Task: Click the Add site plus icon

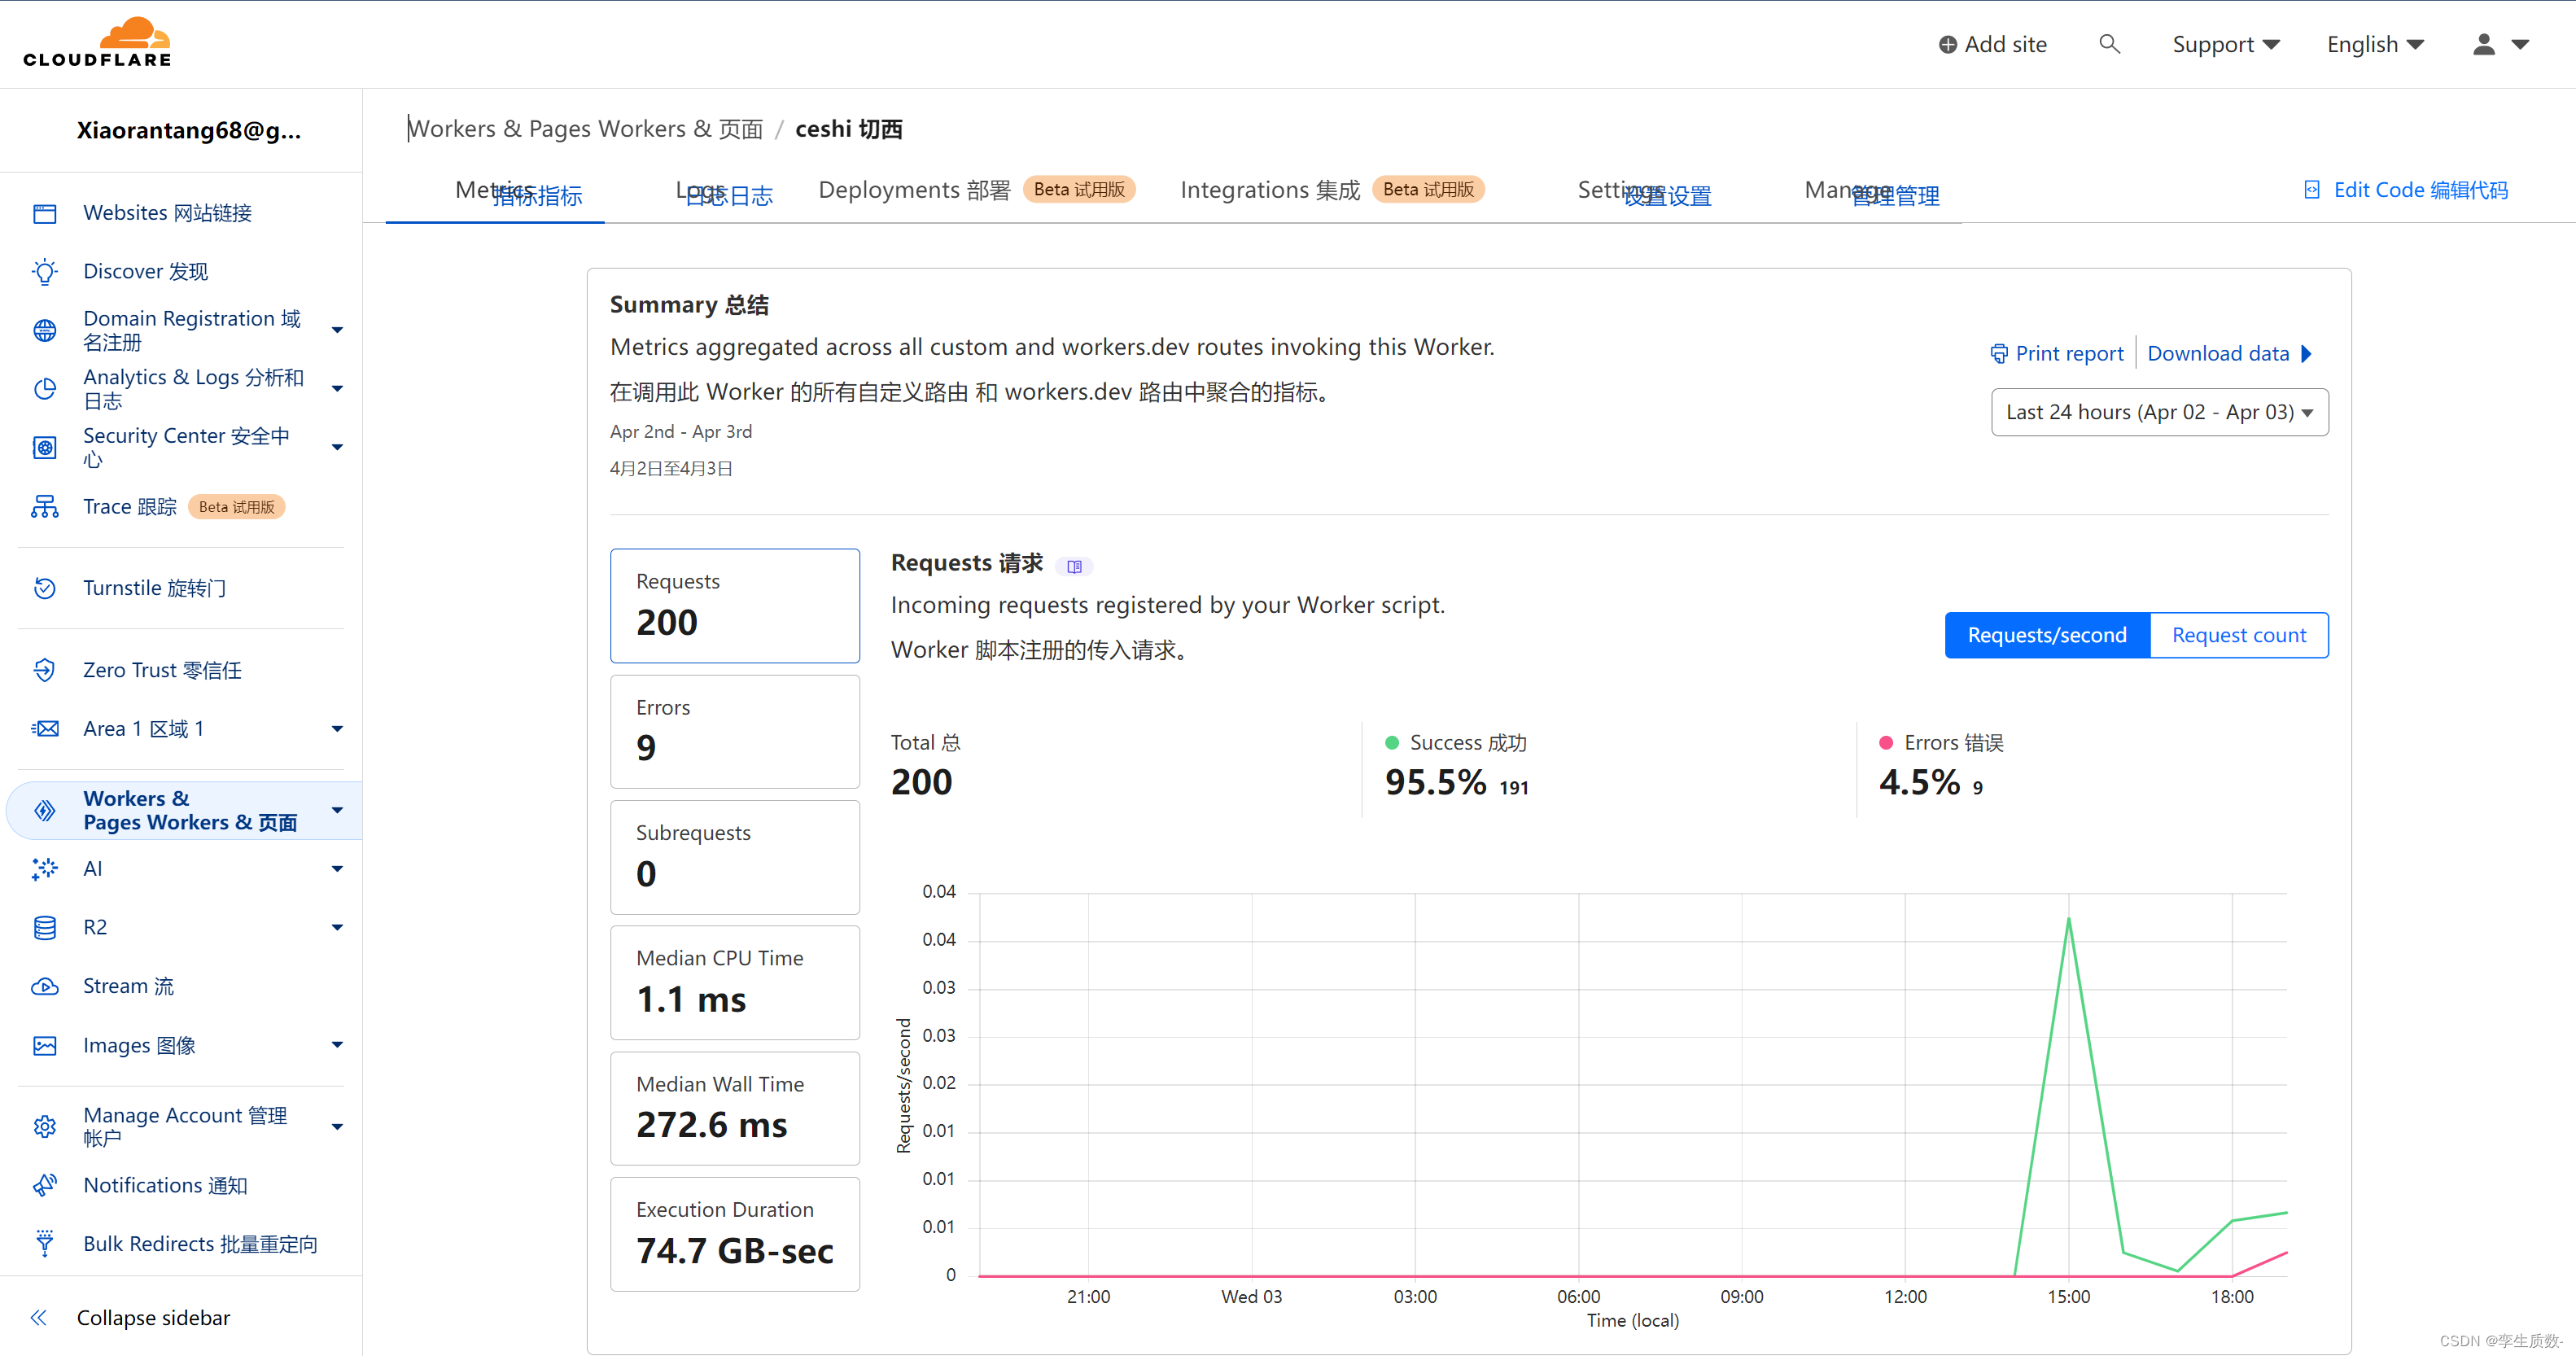Action: (1947, 45)
